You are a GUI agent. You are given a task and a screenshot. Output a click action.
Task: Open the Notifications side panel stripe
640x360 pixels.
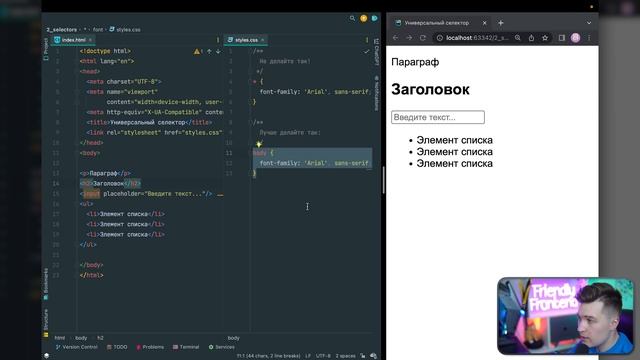coord(376,93)
